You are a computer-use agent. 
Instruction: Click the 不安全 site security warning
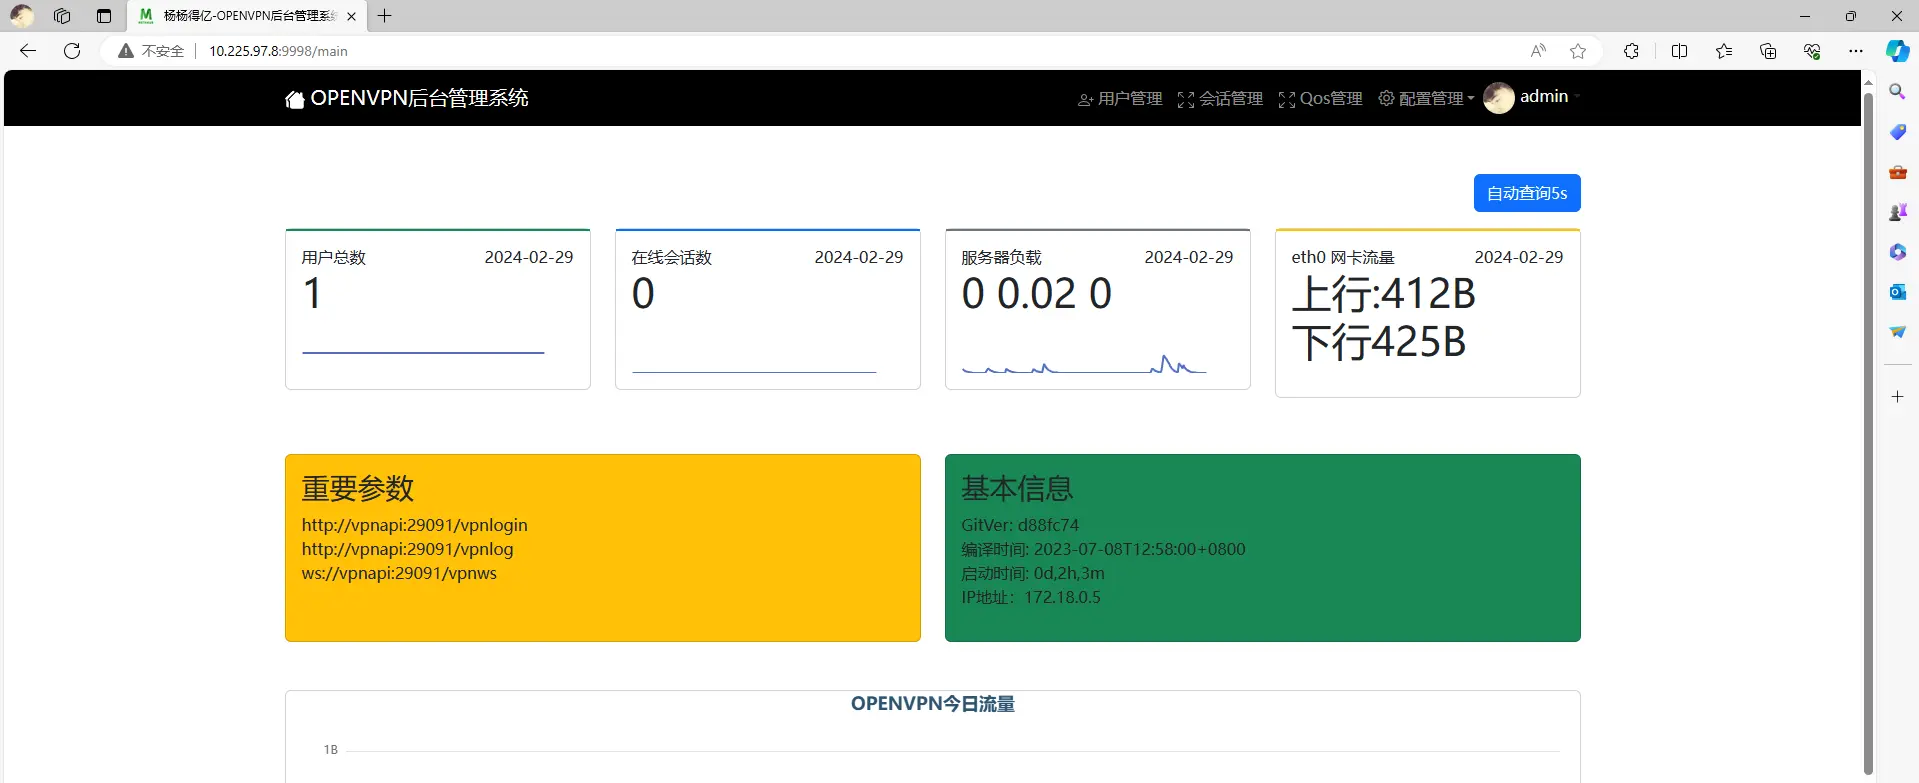[x=151, y=51]
